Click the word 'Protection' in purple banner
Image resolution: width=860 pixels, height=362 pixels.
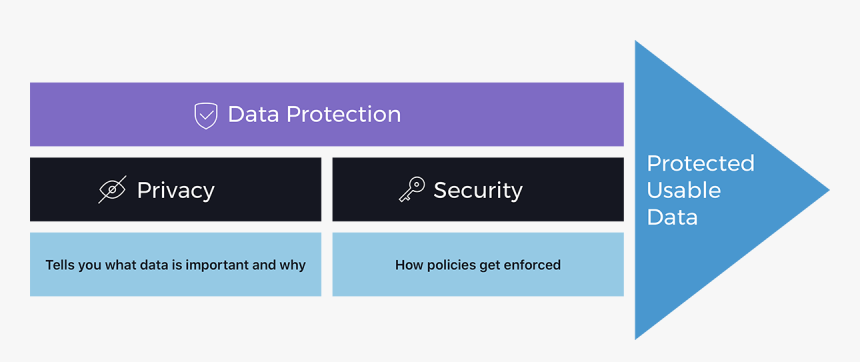click(344, 114)
